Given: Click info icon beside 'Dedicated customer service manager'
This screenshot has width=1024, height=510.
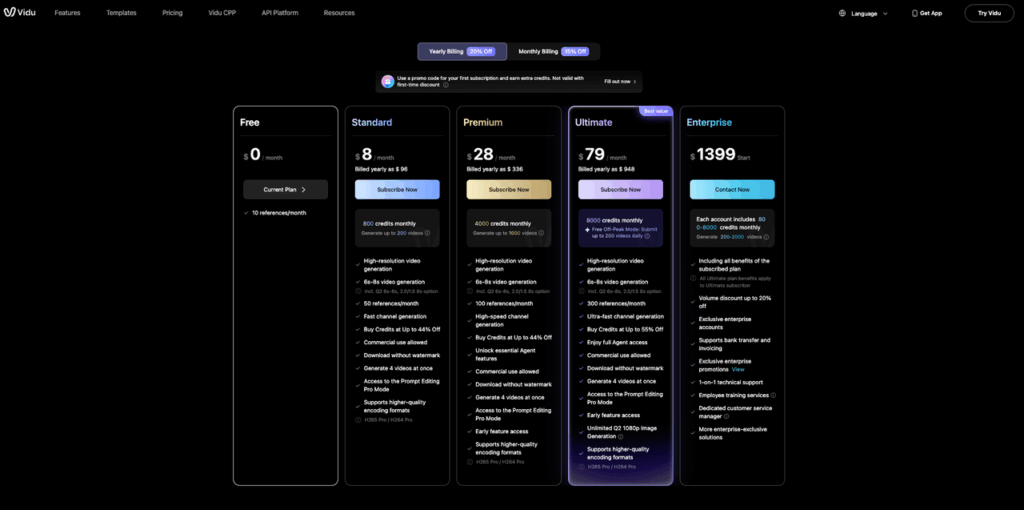Looking at the screenshot, I should 726,416.
